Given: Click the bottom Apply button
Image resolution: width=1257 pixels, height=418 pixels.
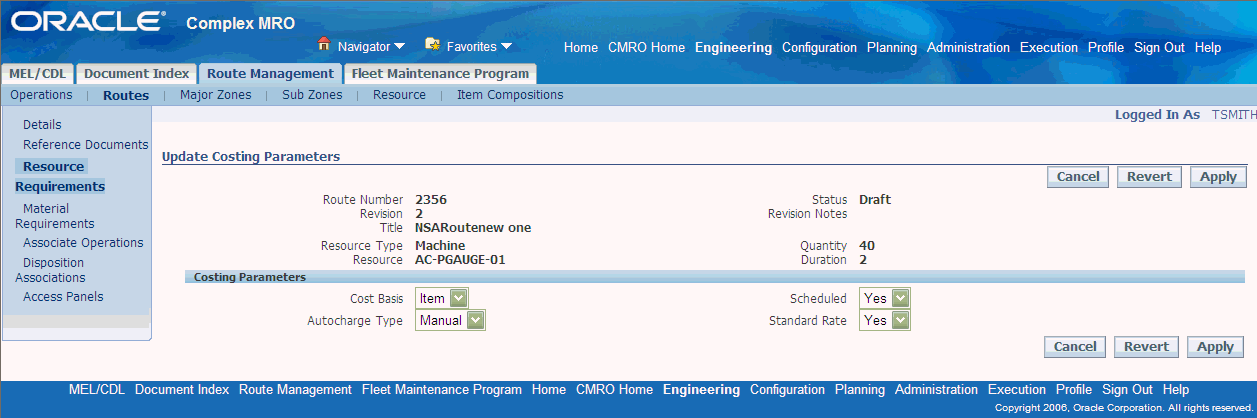Looking at the screenshot, I should (x=1215, y=347).
